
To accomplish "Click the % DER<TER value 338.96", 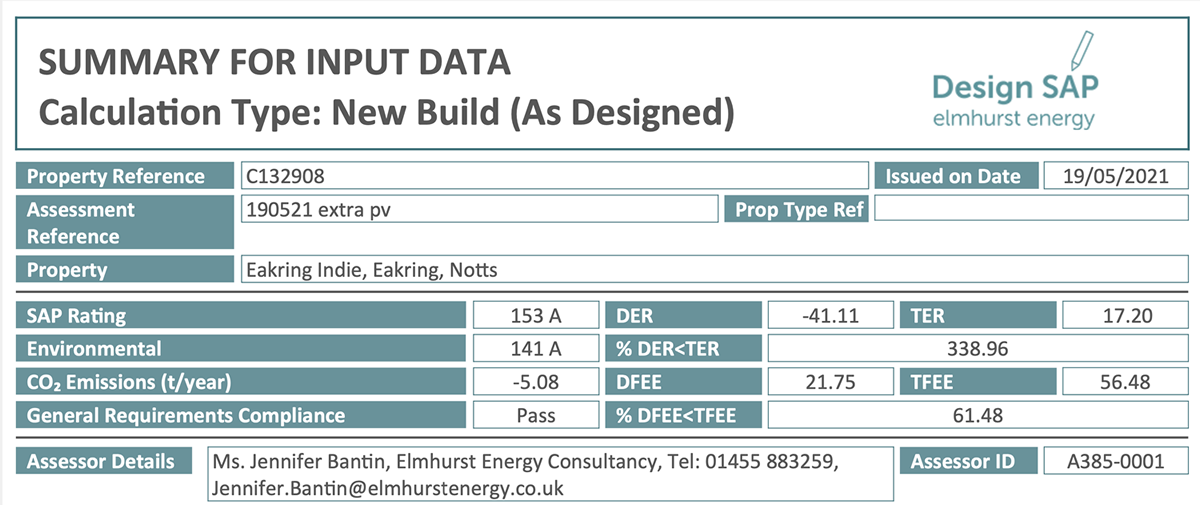I will coord(977,349).
